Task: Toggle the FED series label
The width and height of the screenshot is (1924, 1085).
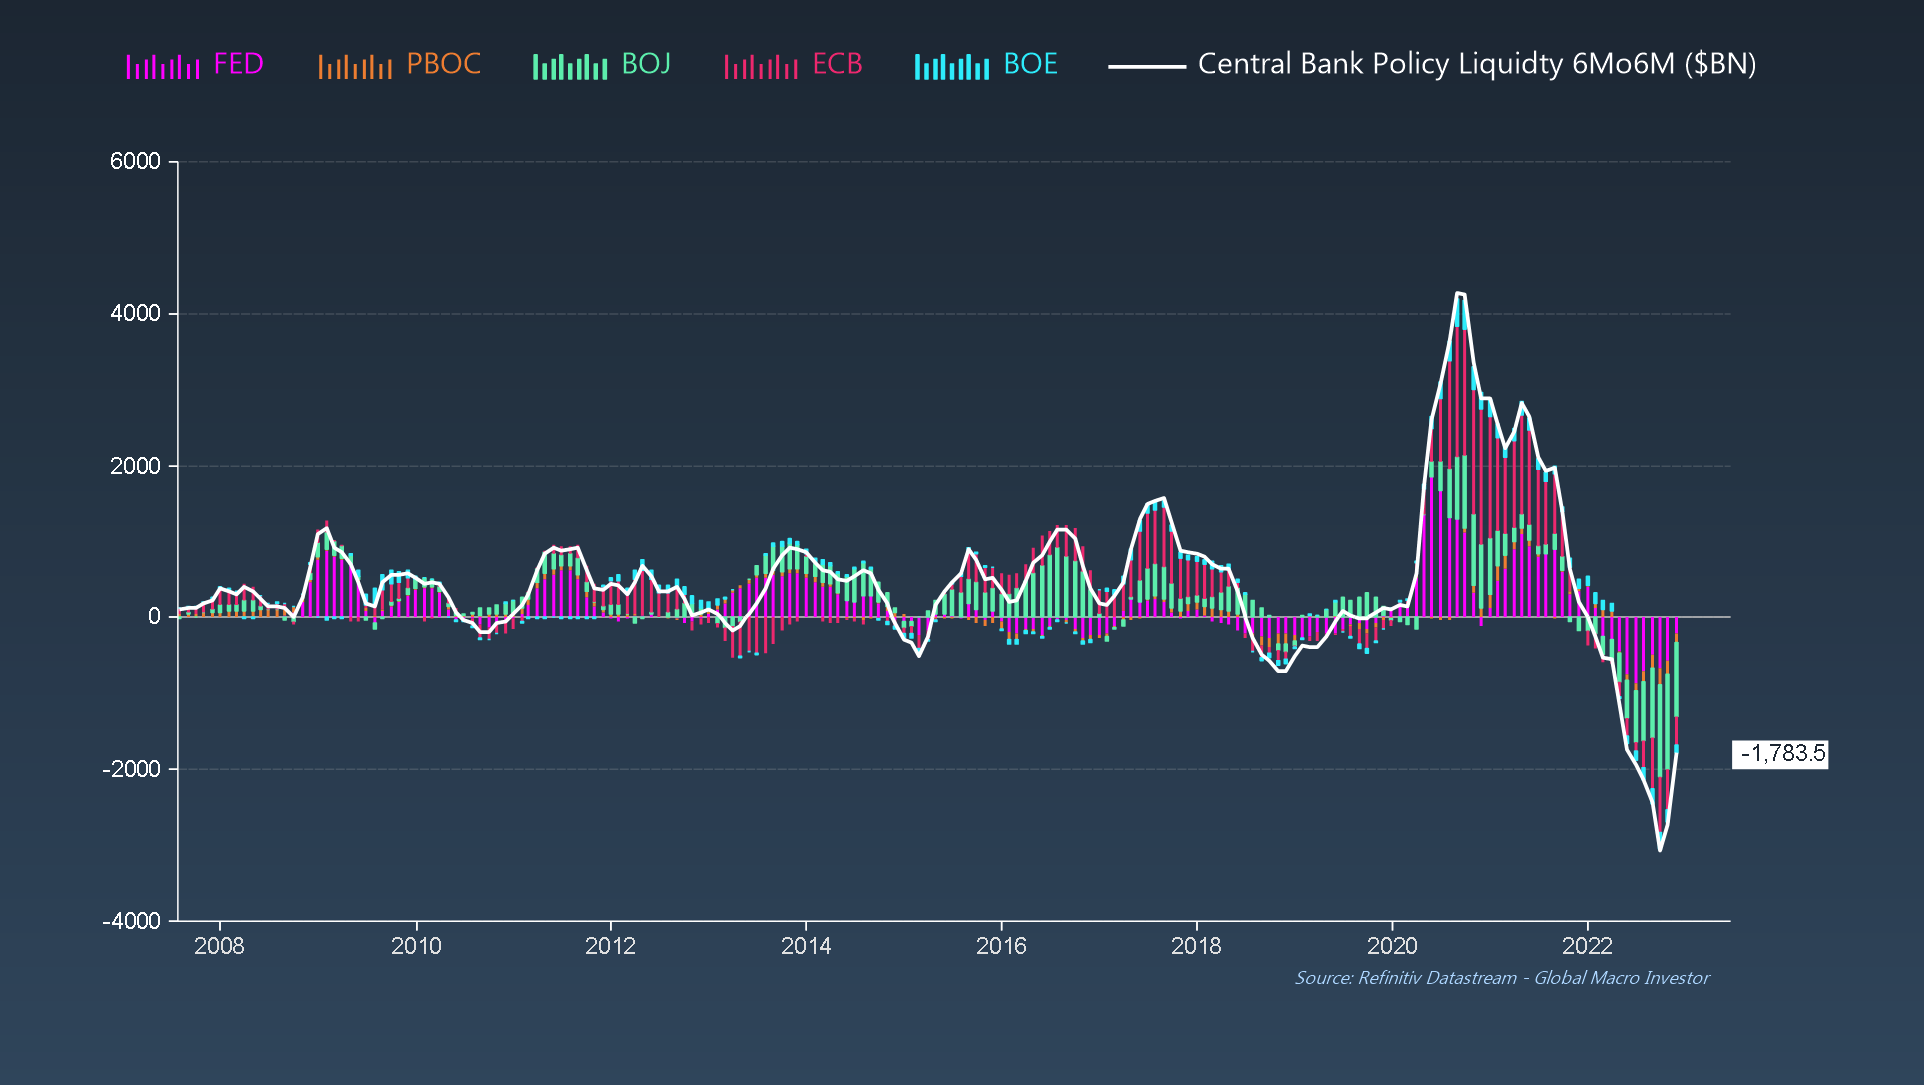Action: pos(238,64)
